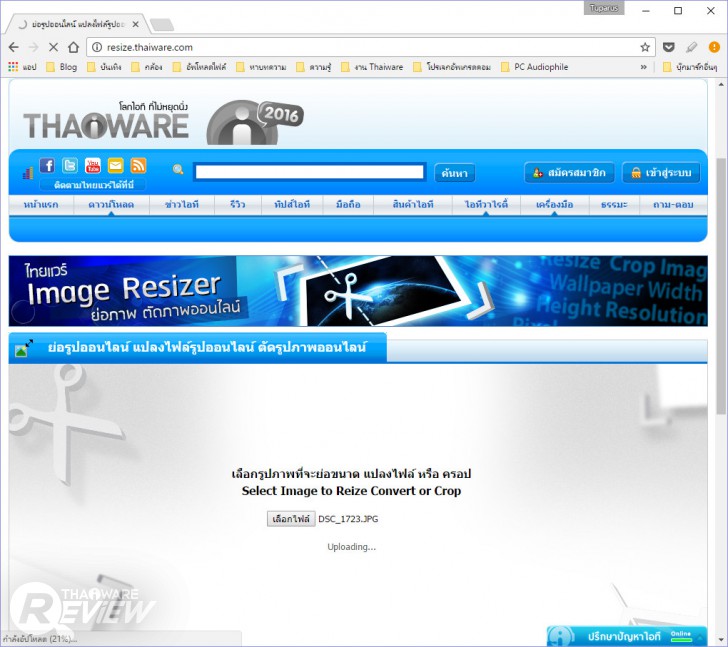Click the Image Resizer banner
The height and width of the screenshot is (647, 728).
pyautogui.click(x=358, y=291)
